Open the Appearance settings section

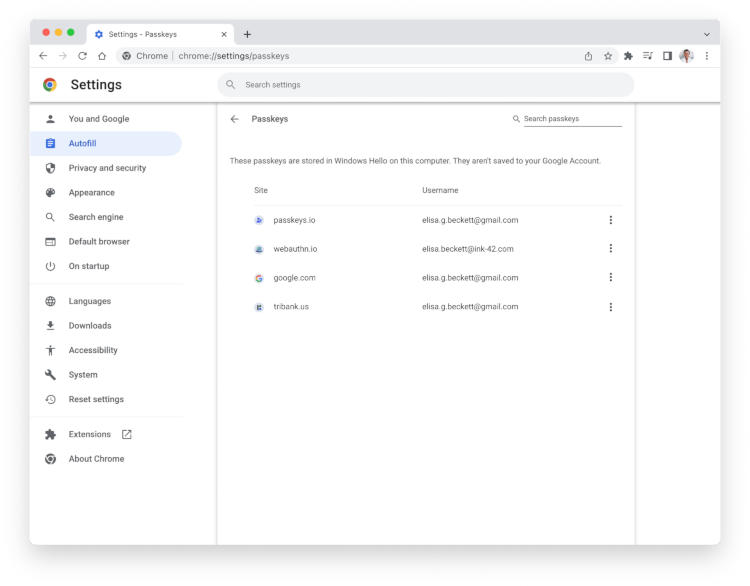(x=91, y=193)
